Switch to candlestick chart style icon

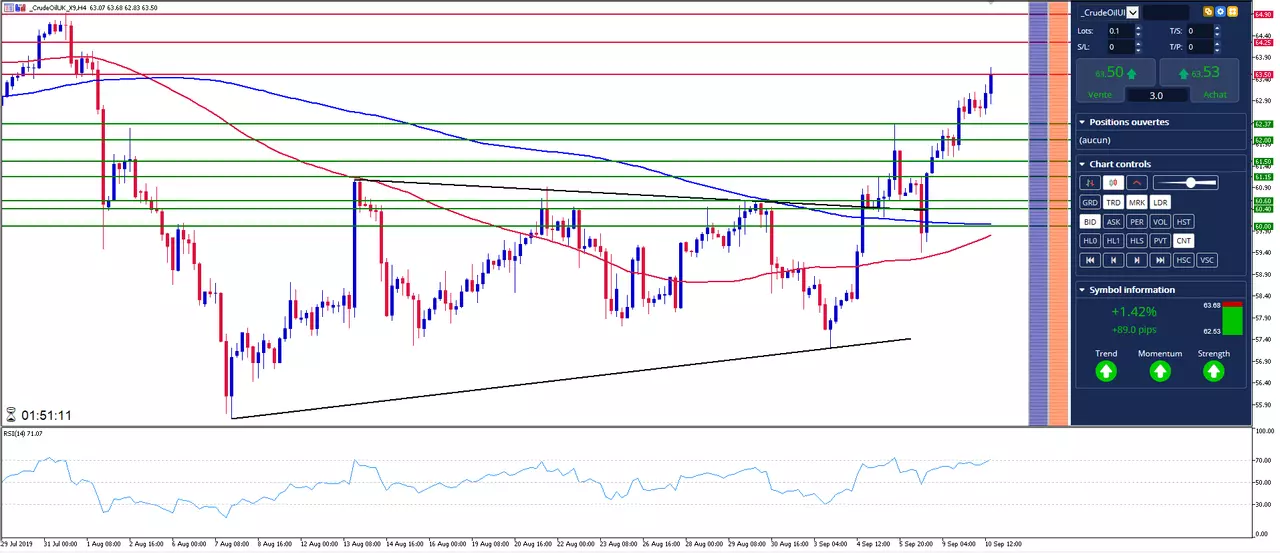pos(1114,183)
